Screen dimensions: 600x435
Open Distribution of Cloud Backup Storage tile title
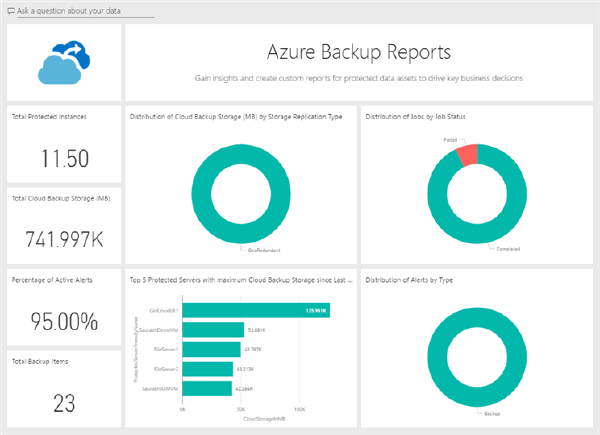[236, 117]
